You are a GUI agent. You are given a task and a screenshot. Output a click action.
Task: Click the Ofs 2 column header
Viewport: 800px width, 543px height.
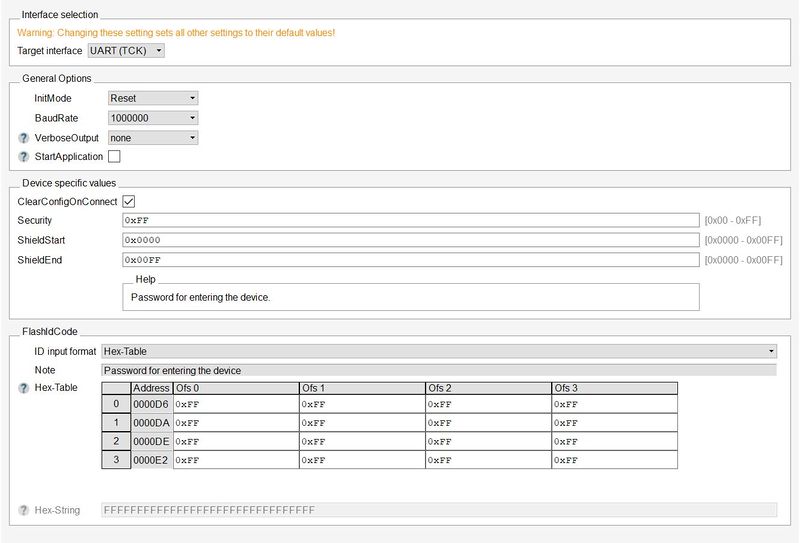(488, 388)
